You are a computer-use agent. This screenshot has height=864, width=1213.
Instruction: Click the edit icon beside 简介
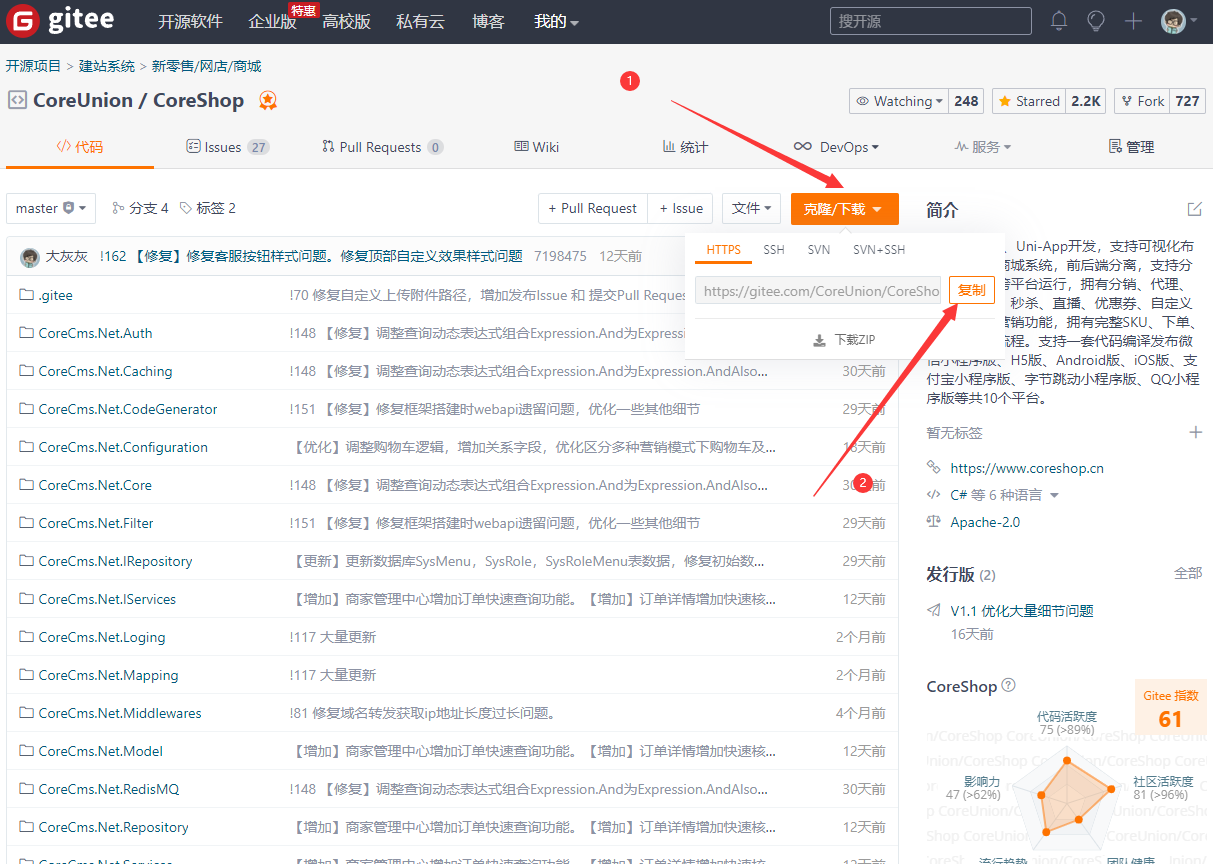(x=1194, y=209)
